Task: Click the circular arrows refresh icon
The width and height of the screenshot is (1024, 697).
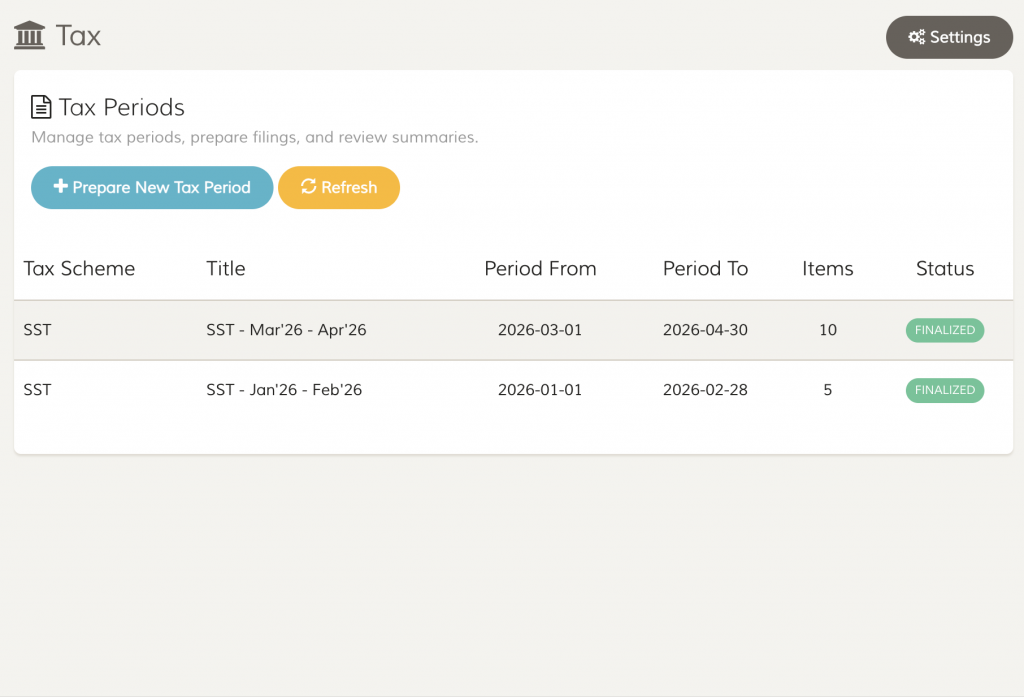Action: click(308, 187)
